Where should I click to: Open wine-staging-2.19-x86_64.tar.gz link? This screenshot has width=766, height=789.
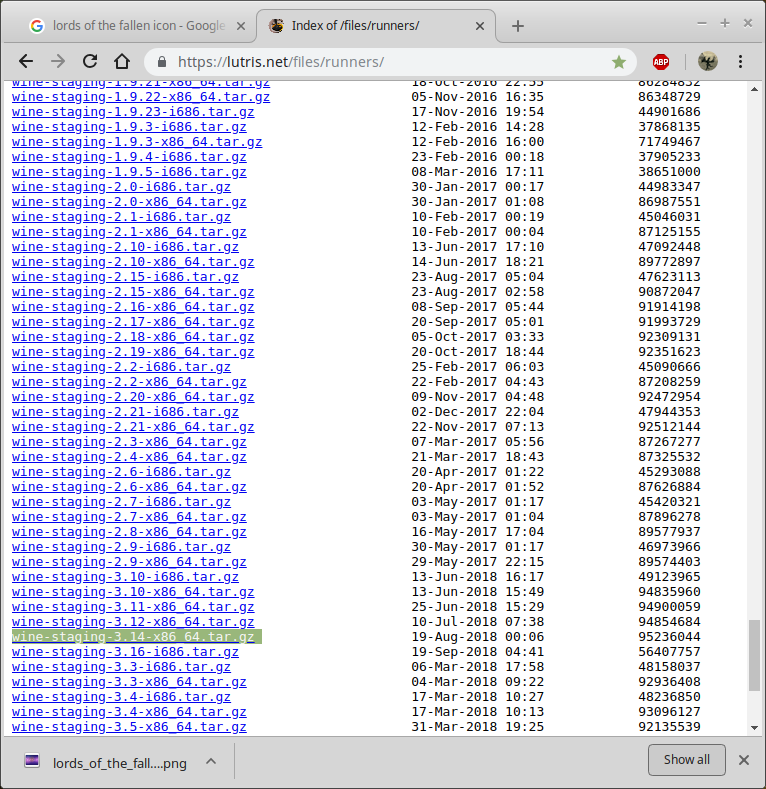click(133, 352)
